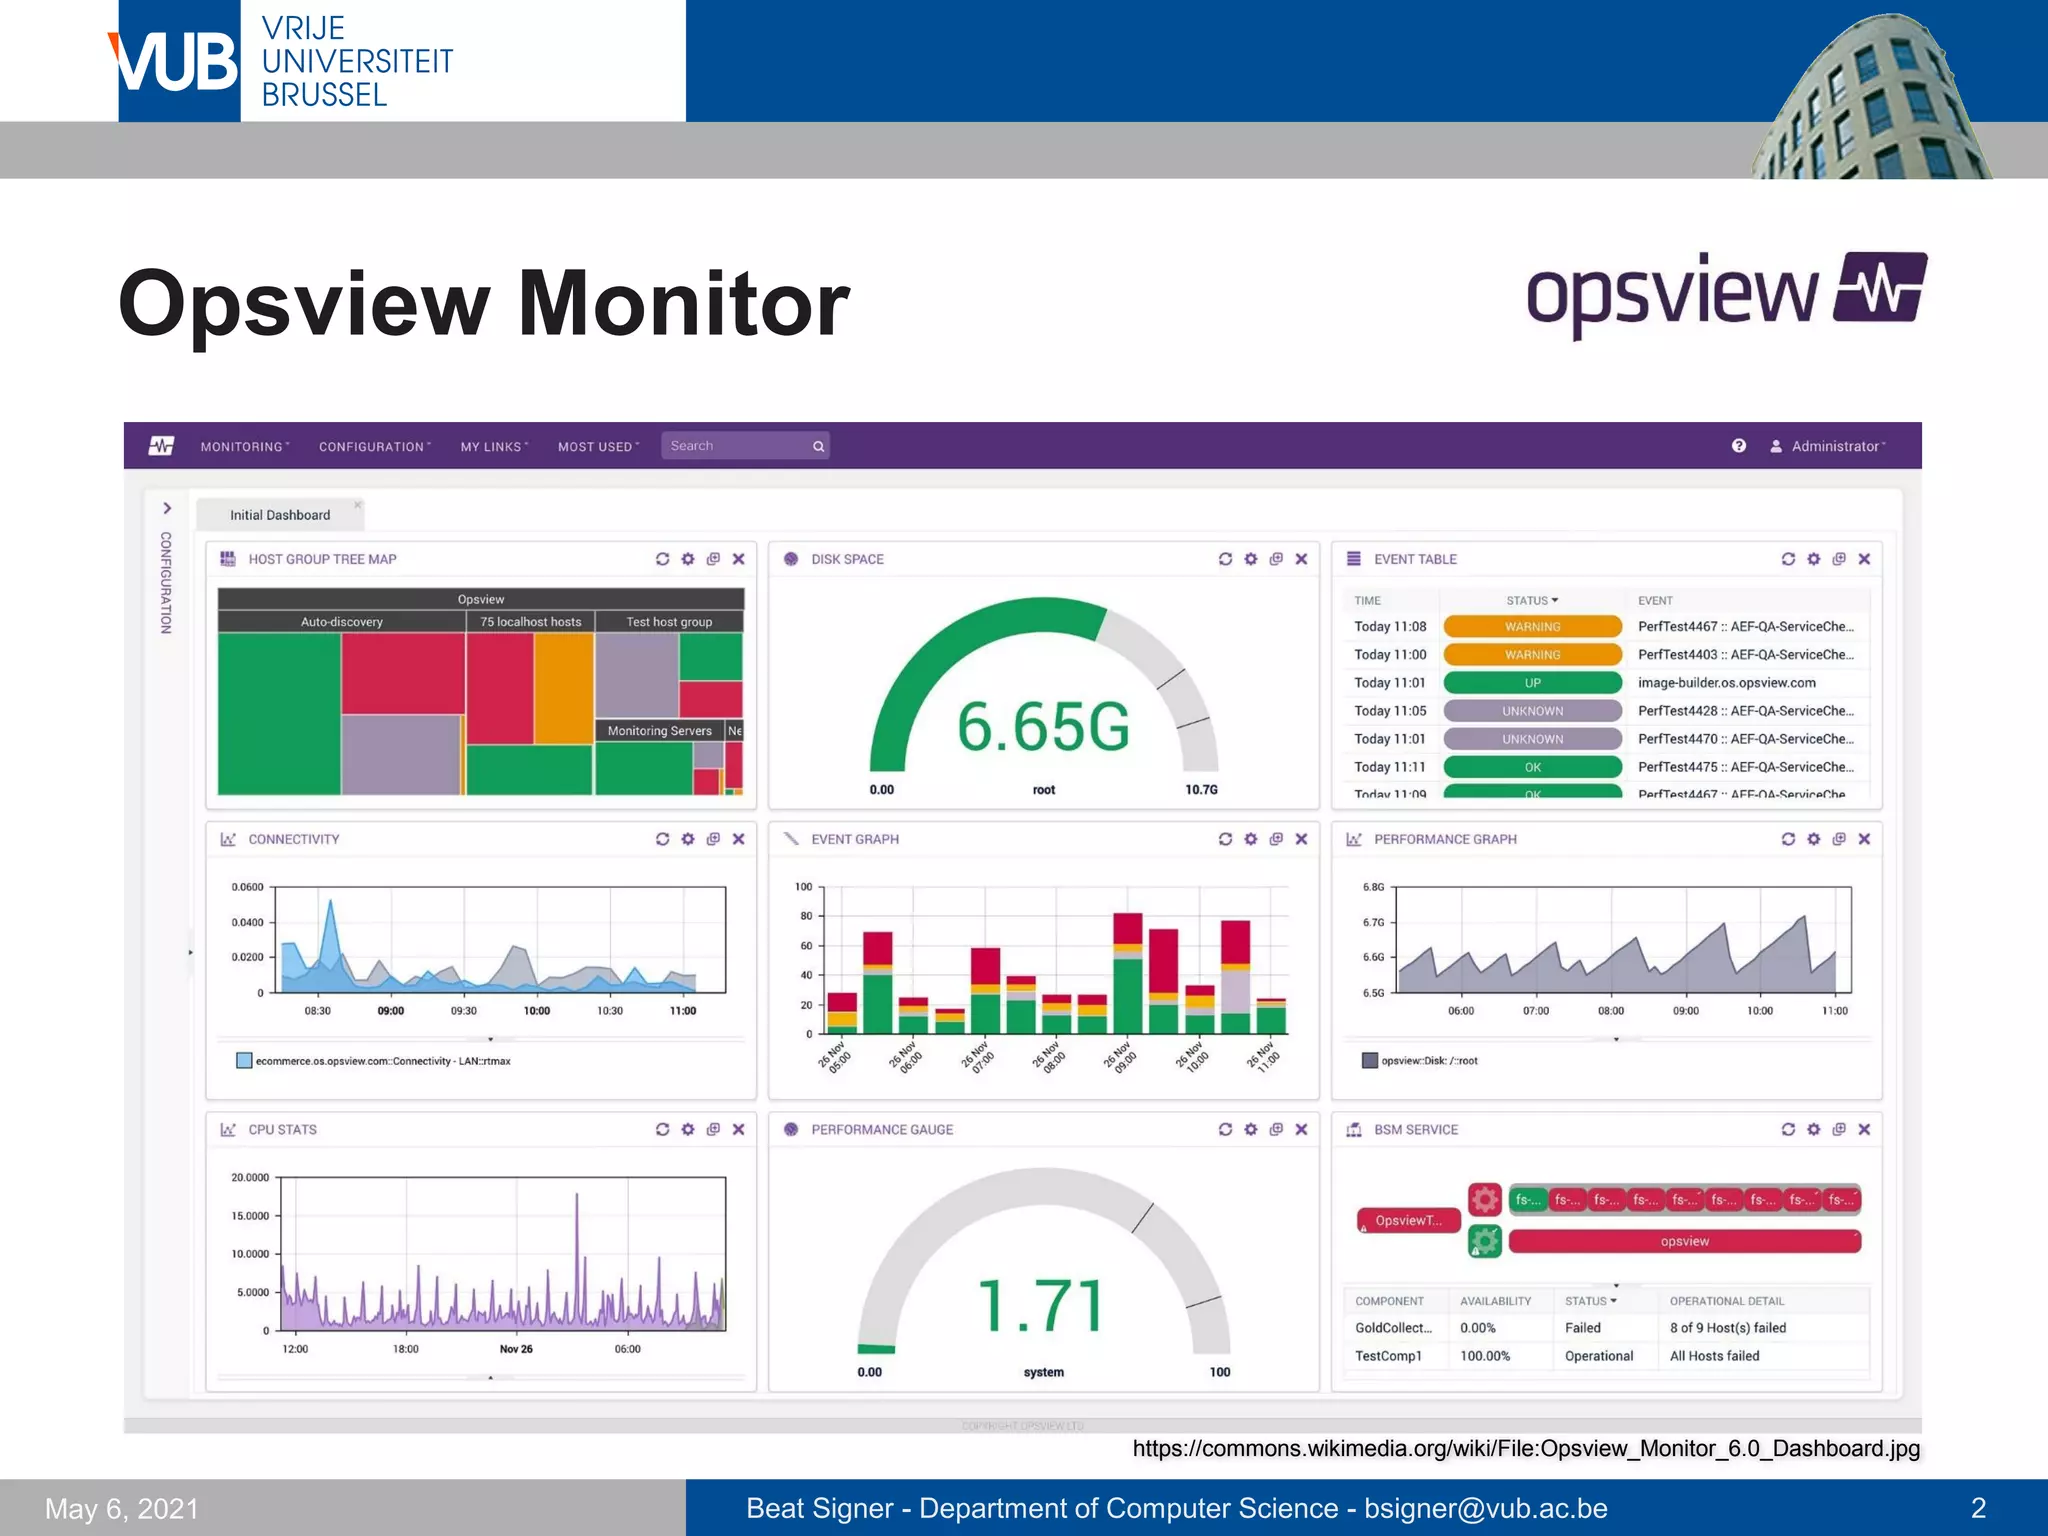Screen dimensions: 2048x1536
Task: Refresh the Host Group Tree Map panel
Action: click(662, 559)
